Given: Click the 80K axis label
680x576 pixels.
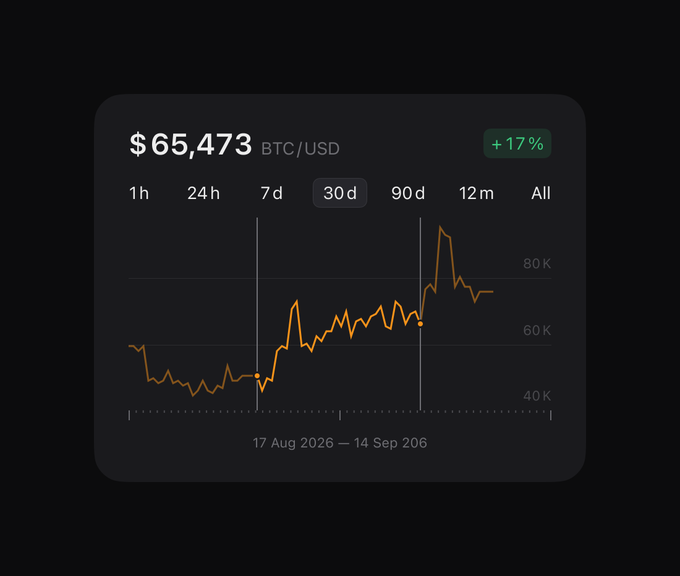Looking at the screenshot, I should (x=537, y=263).
